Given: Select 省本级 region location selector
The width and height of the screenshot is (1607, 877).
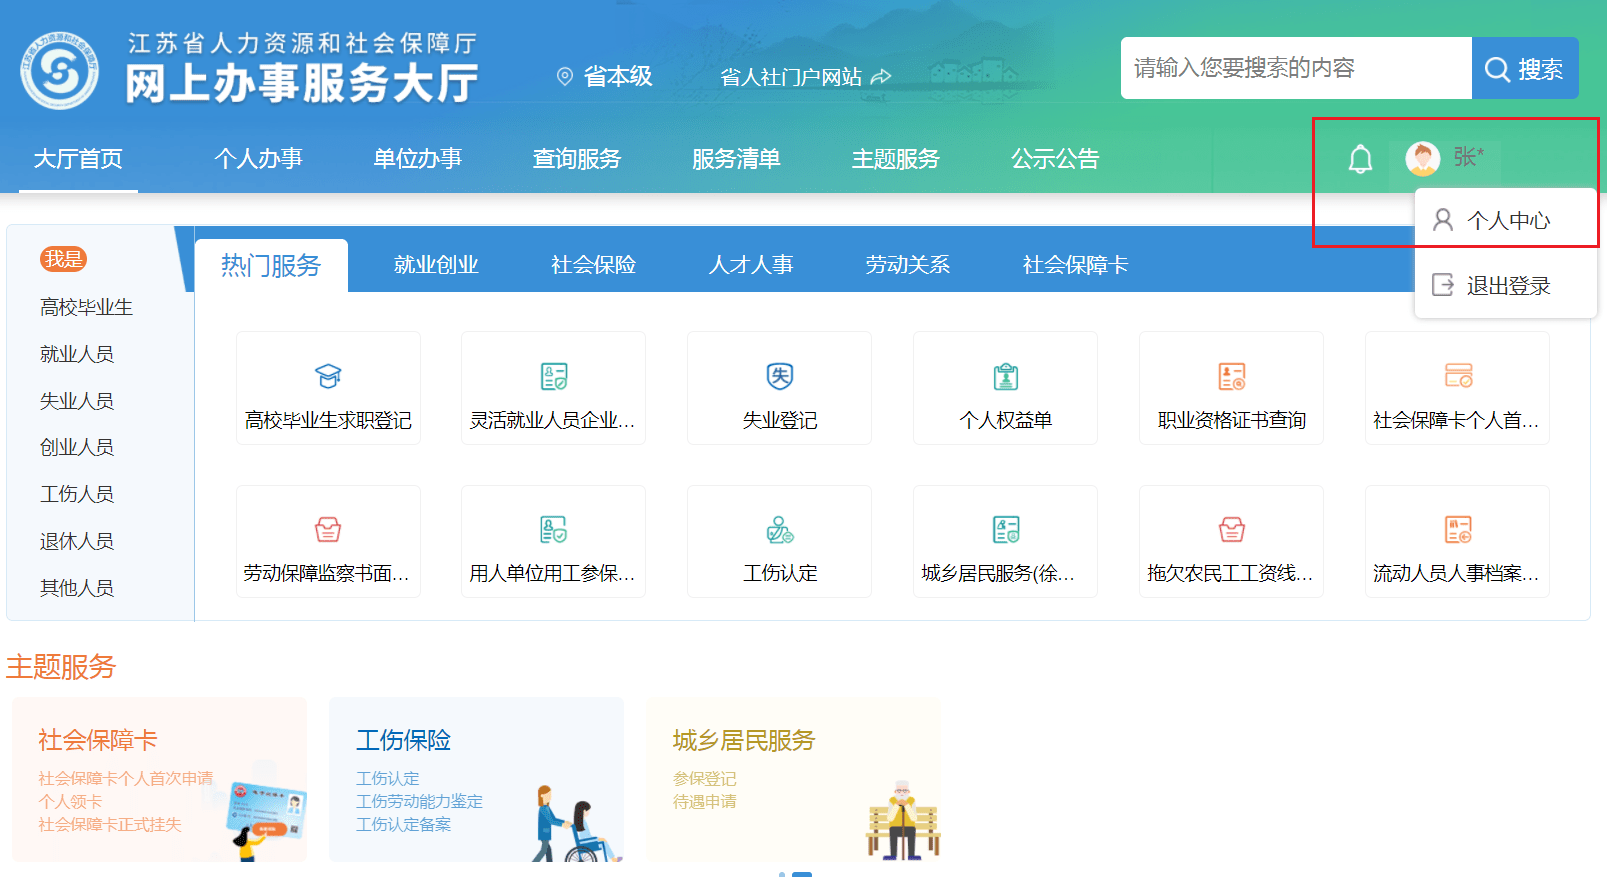Looking at the screenshot, I should click(x=605, y=76).
